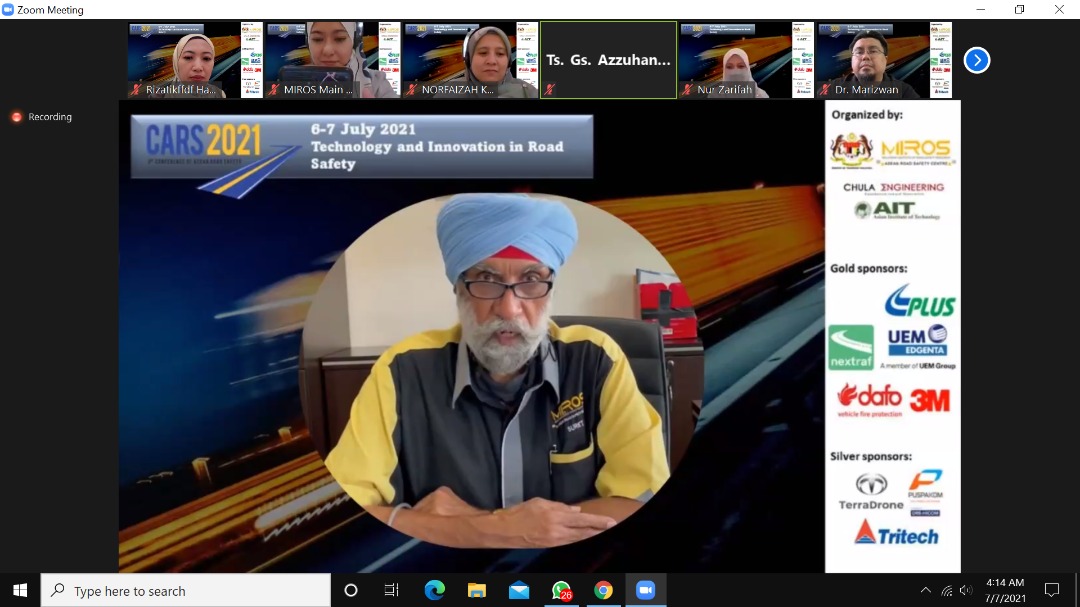This screenshot has height=607, width=1080.
Task: Open the volume tray icon
Action: pos(966,590)
